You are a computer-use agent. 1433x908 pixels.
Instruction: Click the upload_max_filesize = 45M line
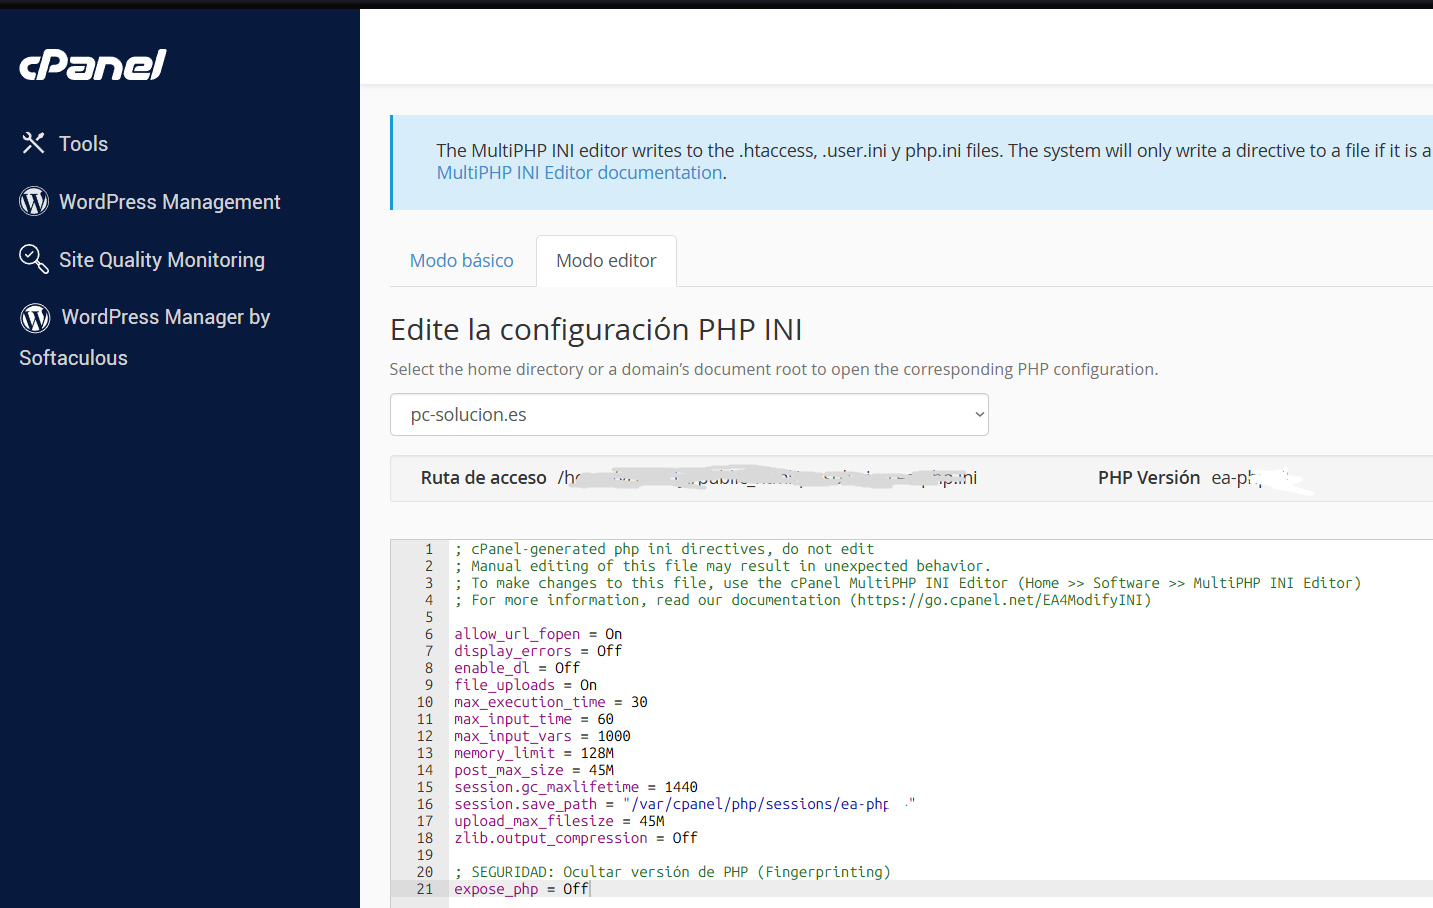coord(559,821)
